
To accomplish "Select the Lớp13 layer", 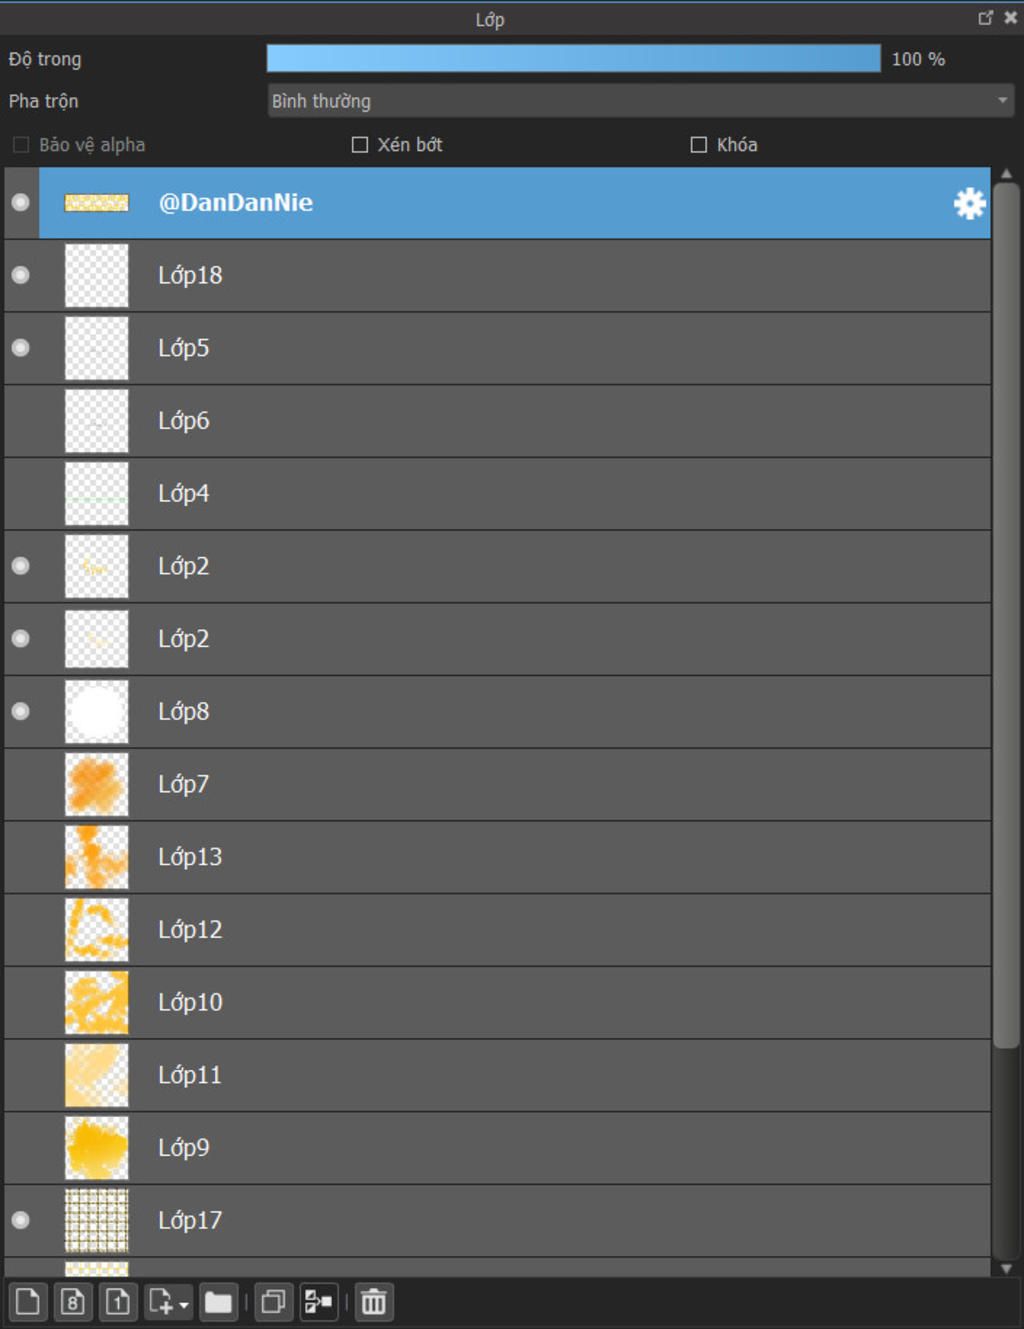I will 497,857.
